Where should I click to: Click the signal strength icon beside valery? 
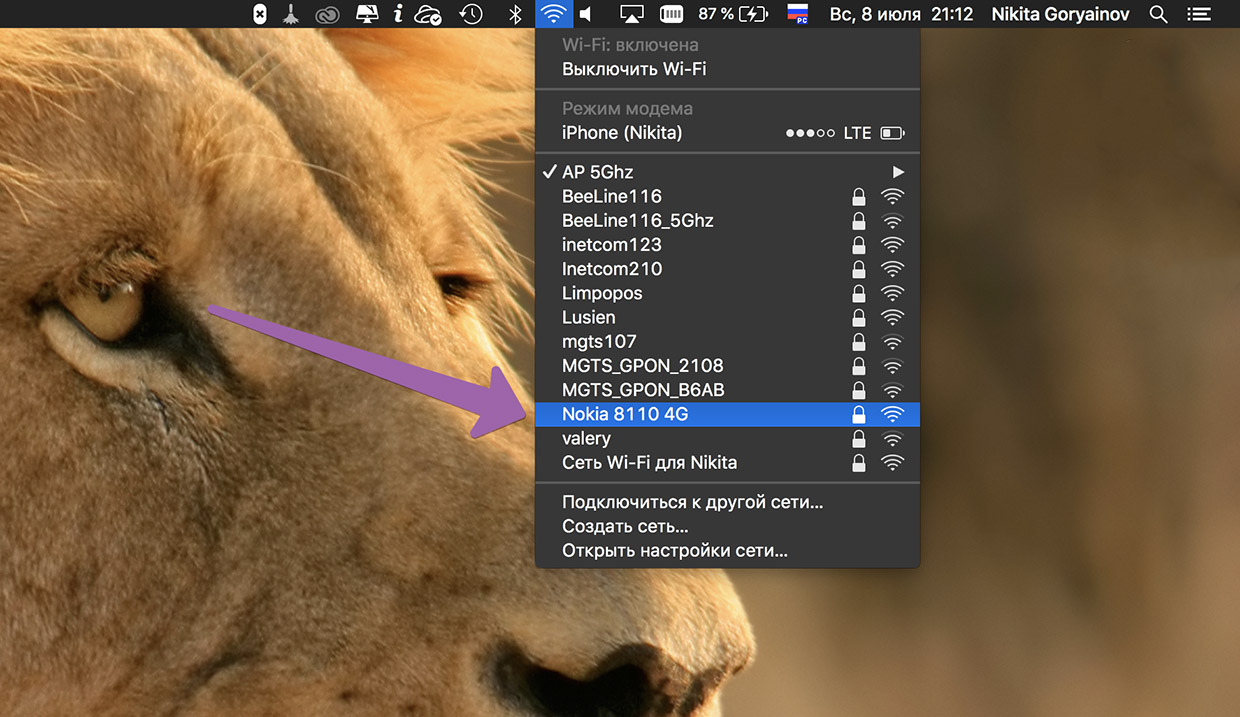[x=892, y=438]
